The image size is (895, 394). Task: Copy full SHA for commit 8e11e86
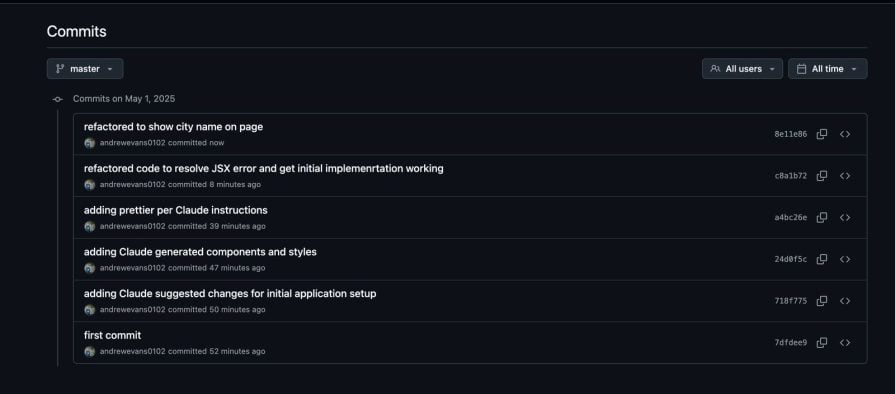pyautogui.click(x=822, y=134)
